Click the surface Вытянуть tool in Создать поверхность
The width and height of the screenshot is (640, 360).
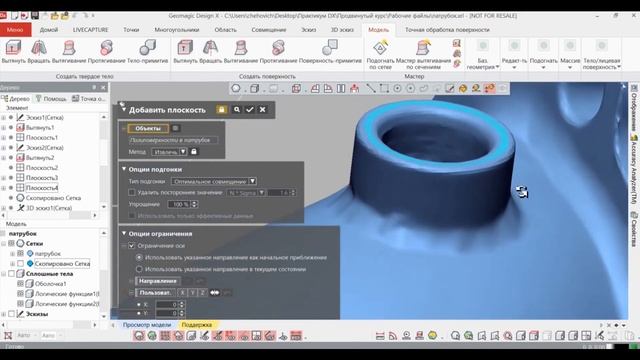(x=185, y=51)
